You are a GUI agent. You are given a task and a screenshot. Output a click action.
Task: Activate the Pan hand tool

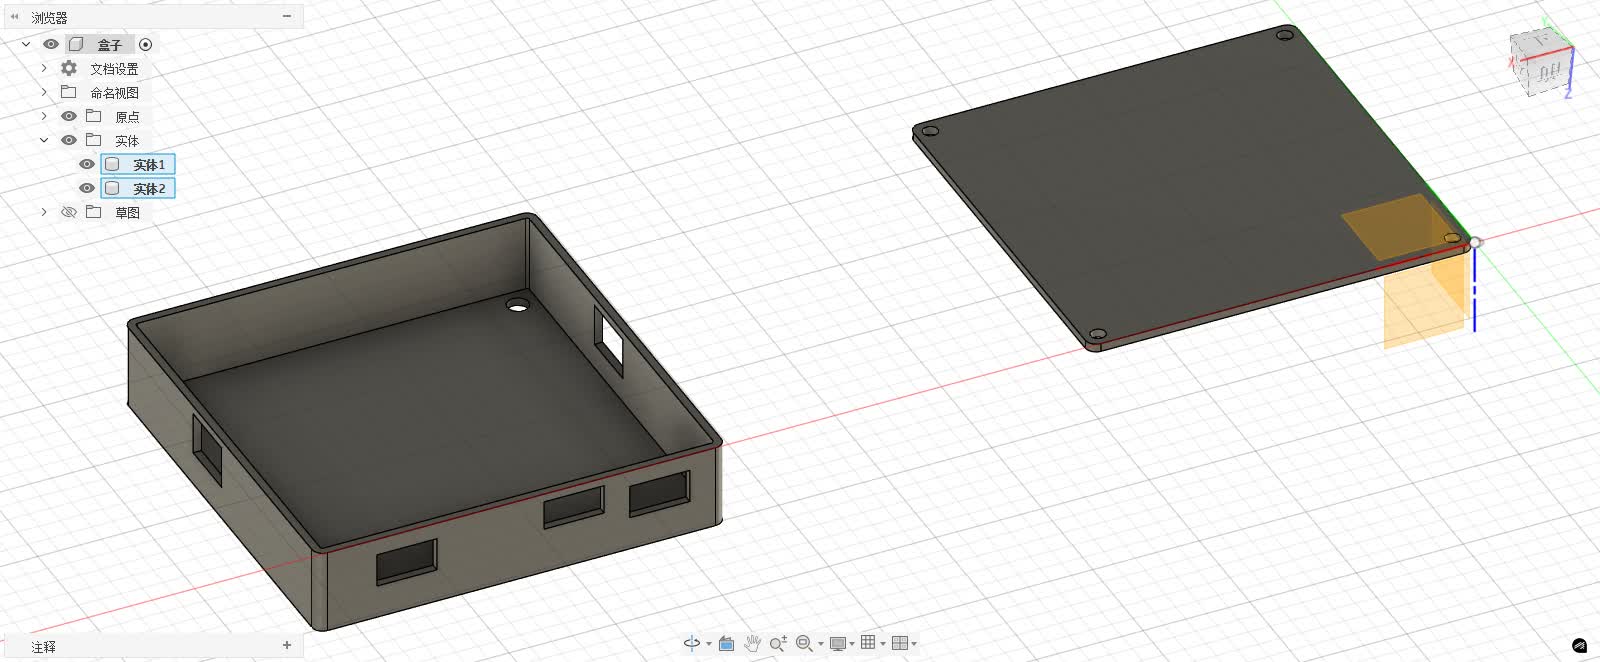point(752,643)
